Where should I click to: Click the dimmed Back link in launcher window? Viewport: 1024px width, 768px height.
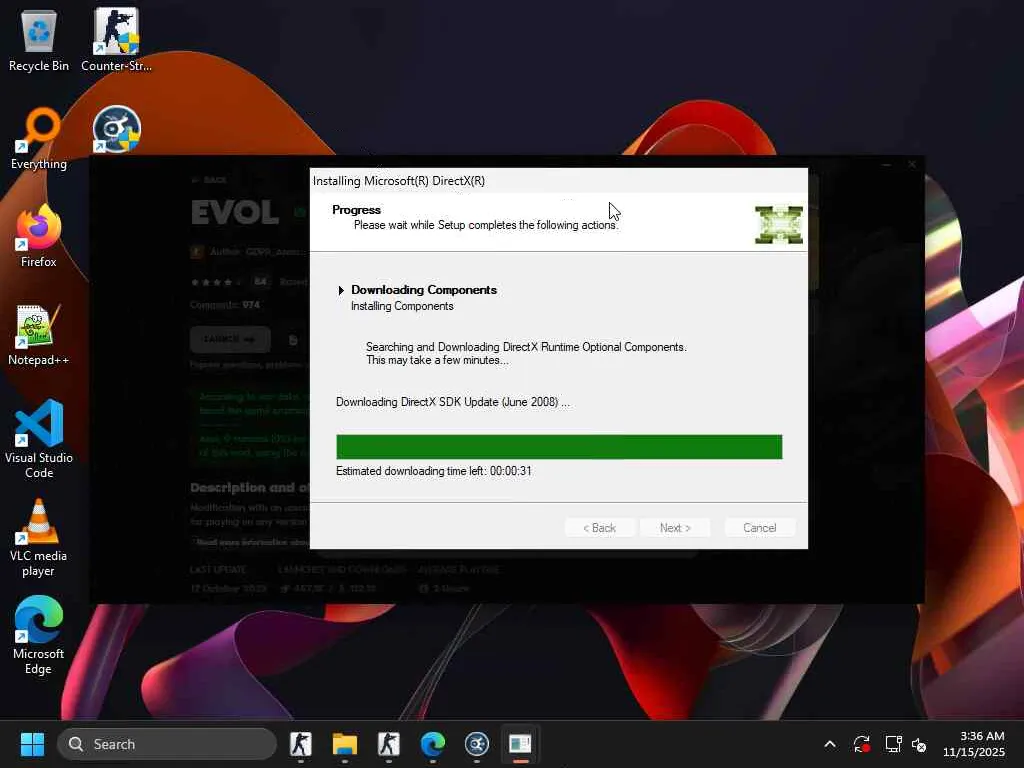tap(210, 180)
